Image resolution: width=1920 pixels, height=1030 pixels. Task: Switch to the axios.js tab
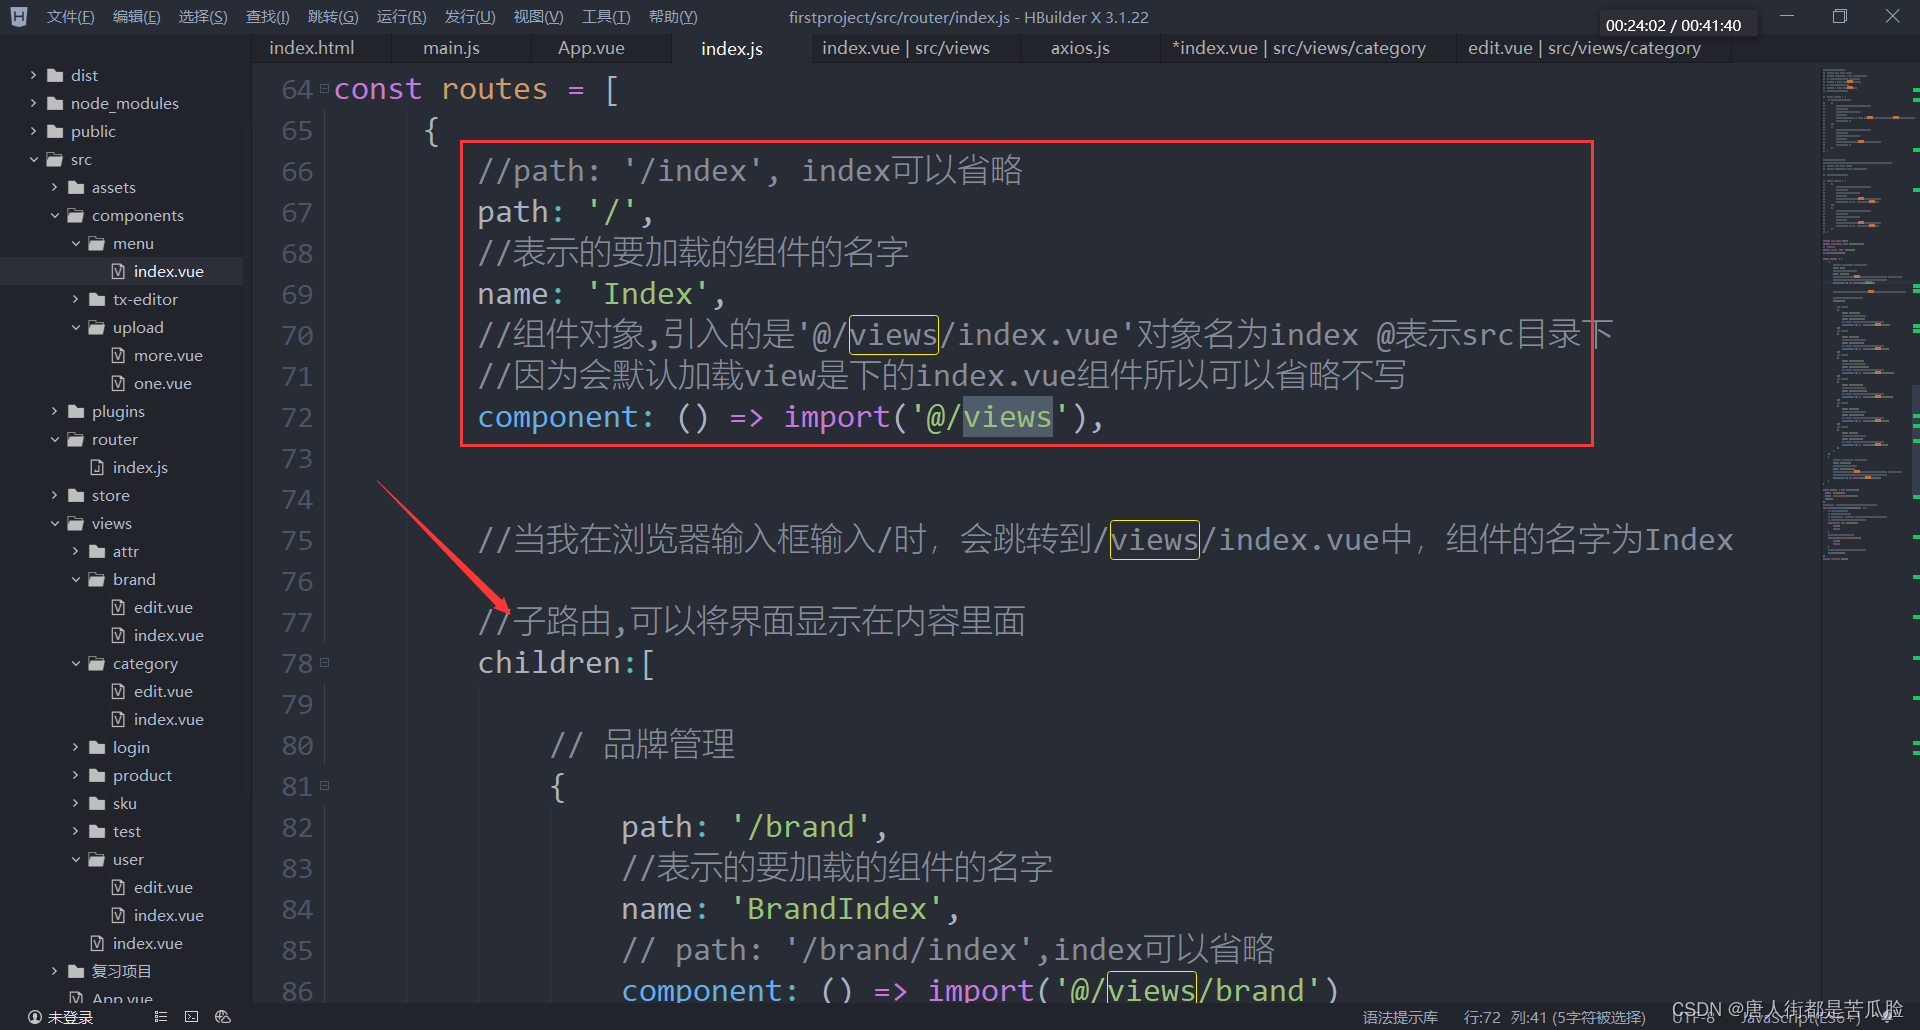[1080, 48]
